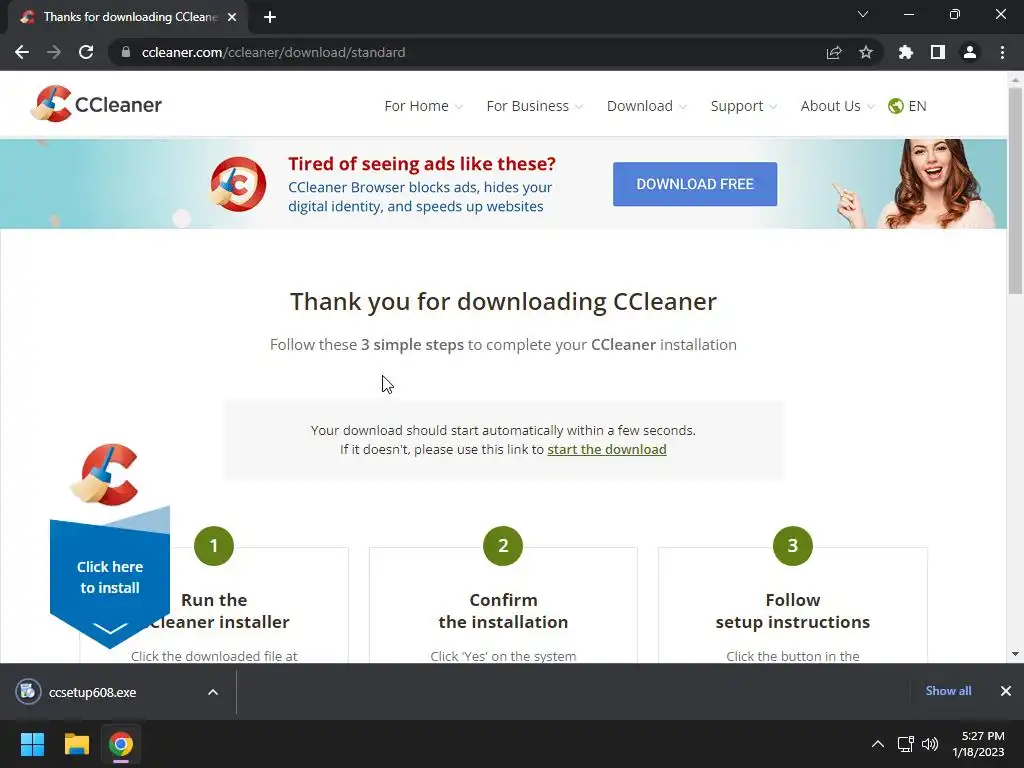Open a new browser tab

[x=270, y=17]
